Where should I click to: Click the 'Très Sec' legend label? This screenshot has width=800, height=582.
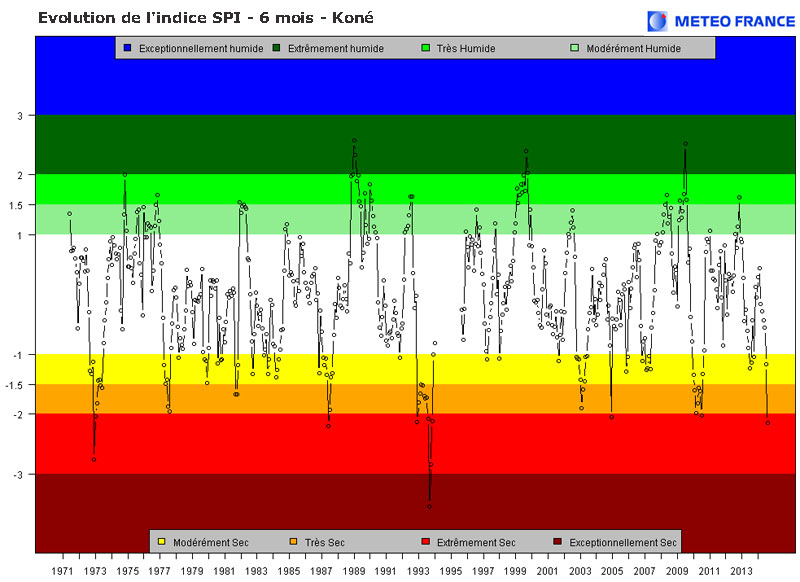(324, 543)
